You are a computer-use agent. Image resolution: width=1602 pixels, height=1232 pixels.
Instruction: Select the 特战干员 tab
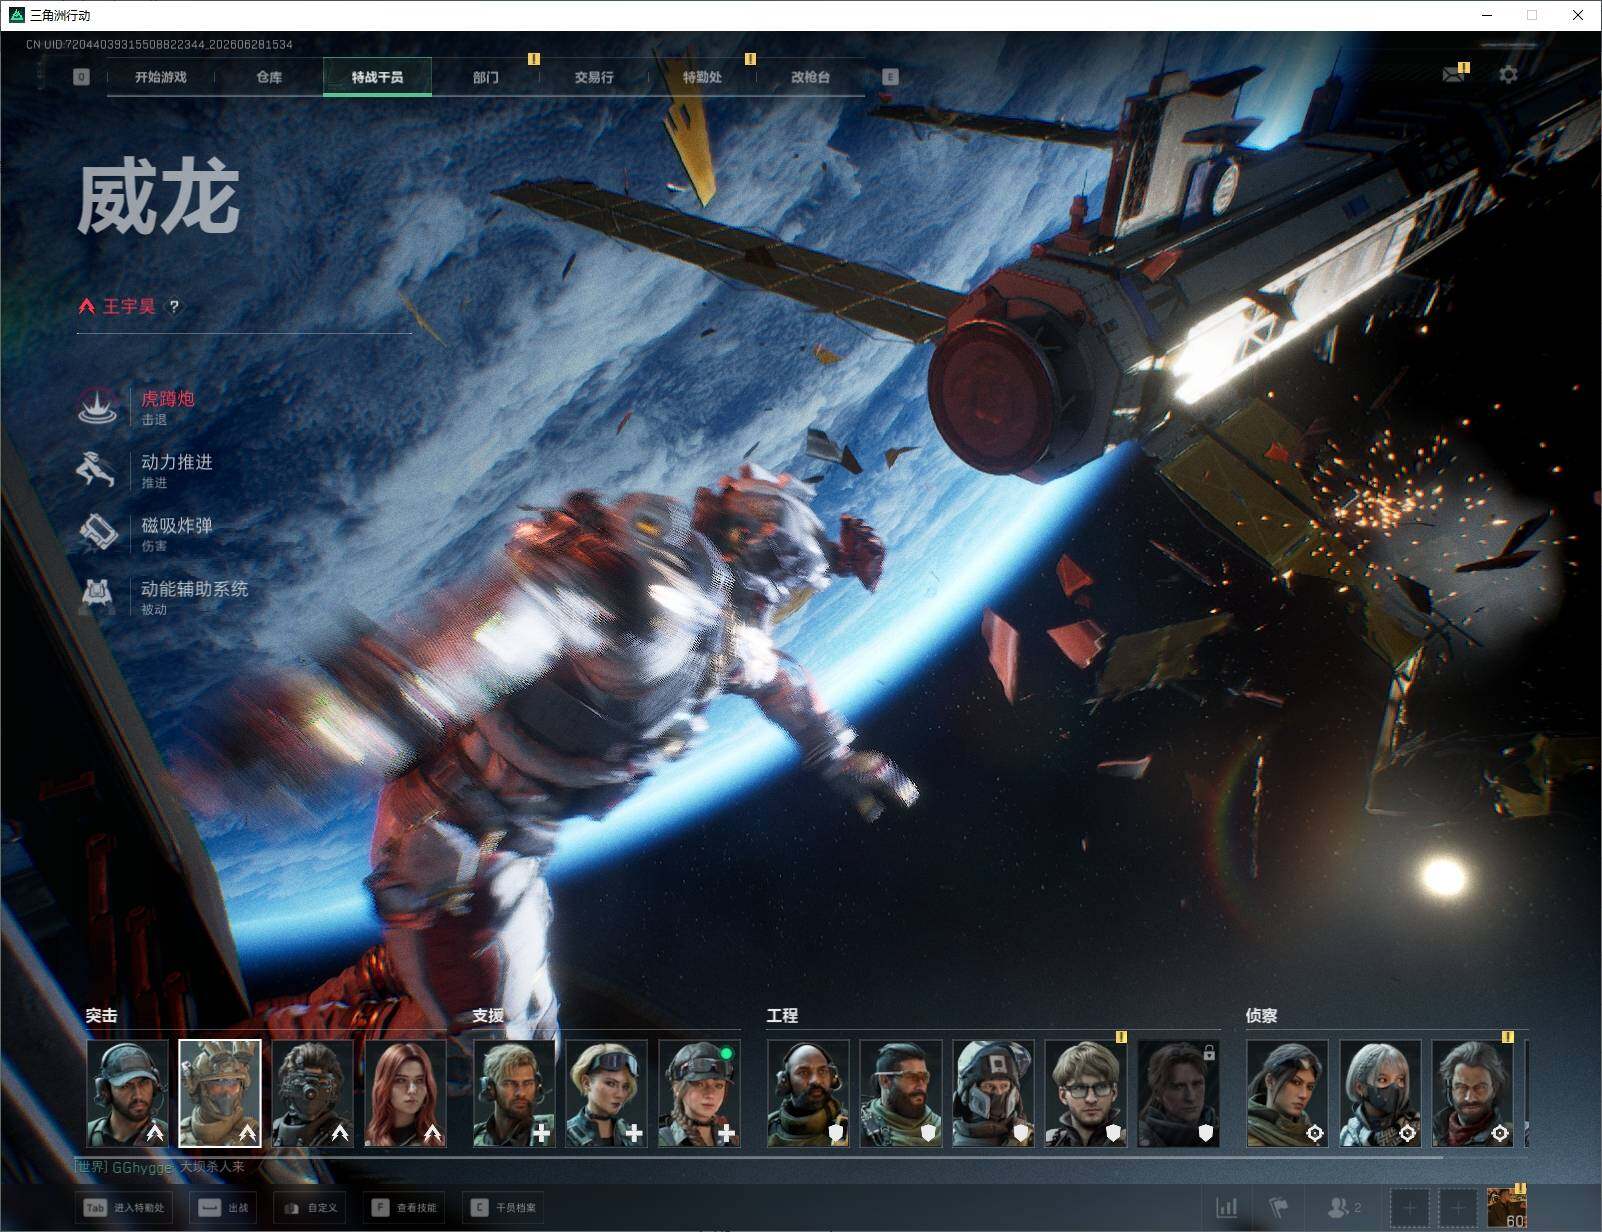(377, 77)
